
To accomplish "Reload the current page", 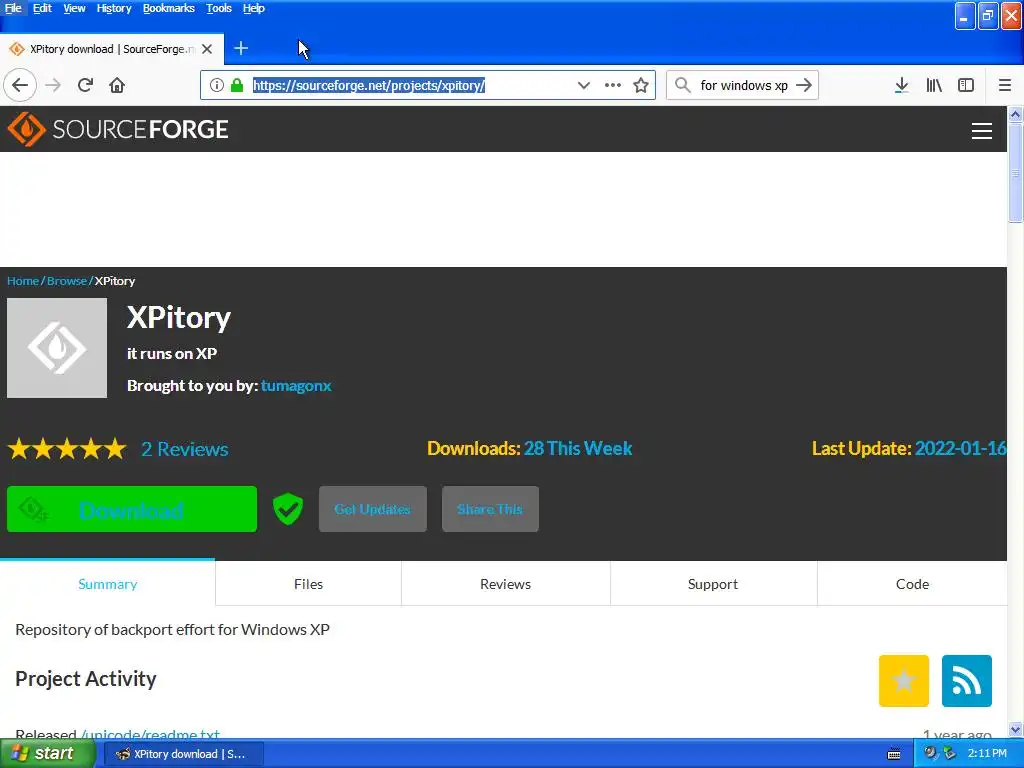I will 85,85.
